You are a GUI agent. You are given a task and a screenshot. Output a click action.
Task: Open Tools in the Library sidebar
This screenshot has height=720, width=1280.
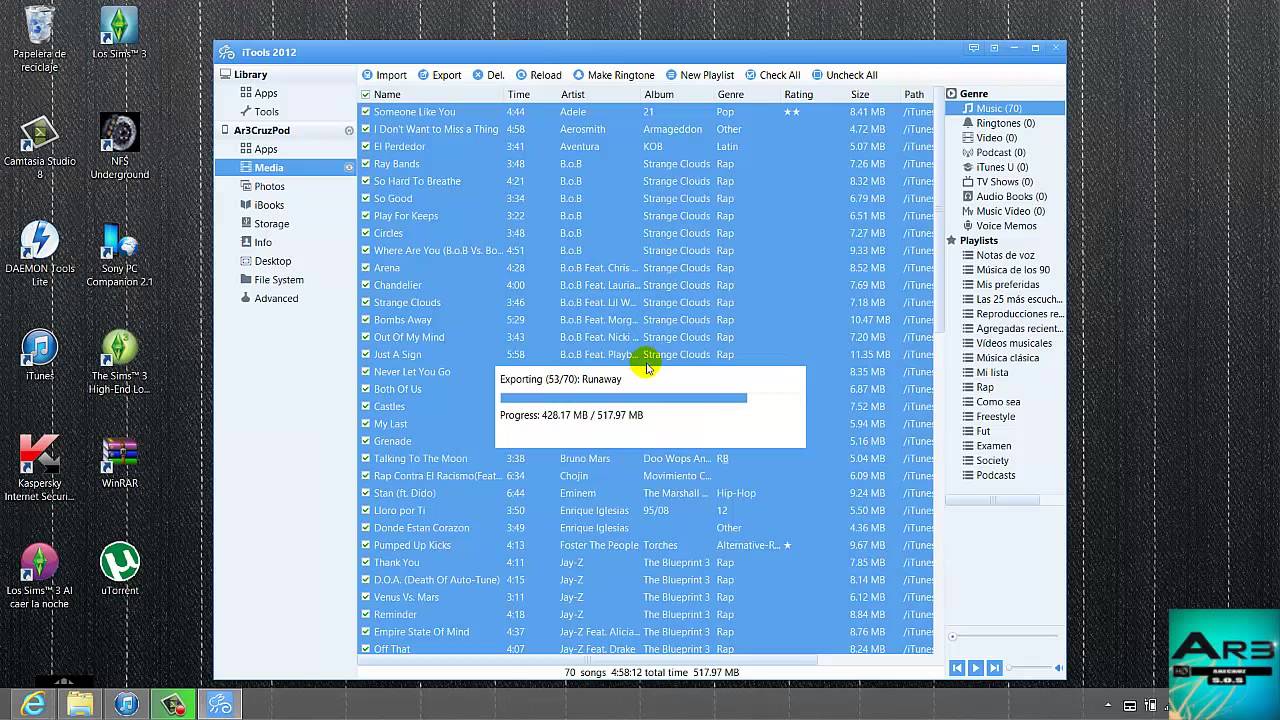click(x=259, y=112)
